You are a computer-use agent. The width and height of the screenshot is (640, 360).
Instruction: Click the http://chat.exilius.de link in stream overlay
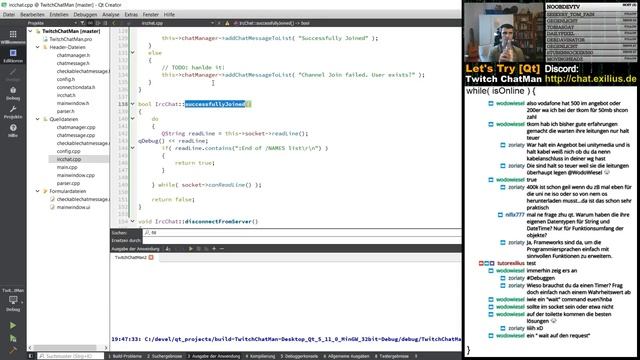tap(590, 79)
